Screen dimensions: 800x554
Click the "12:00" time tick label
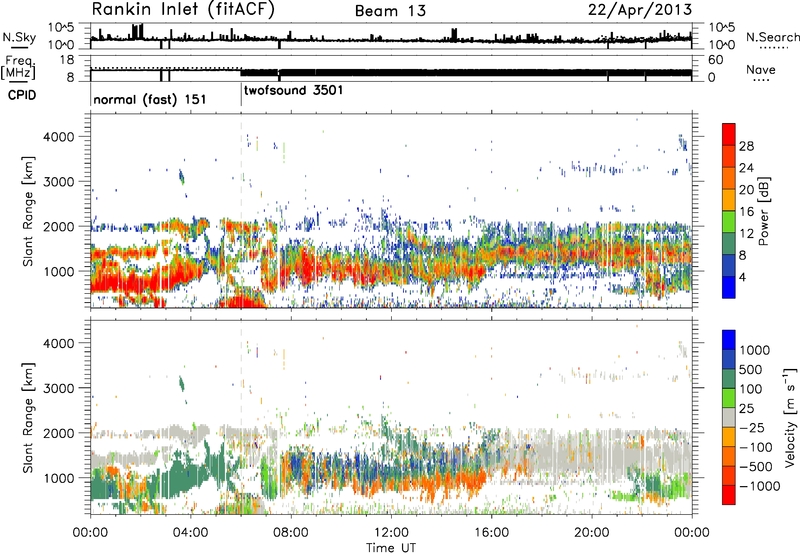391,533
